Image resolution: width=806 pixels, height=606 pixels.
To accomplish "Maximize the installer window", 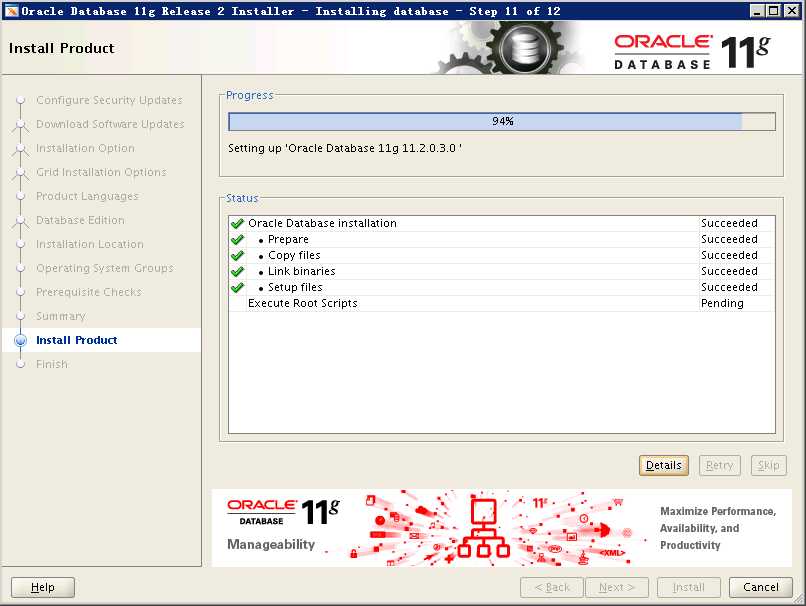I will point(773,11).
